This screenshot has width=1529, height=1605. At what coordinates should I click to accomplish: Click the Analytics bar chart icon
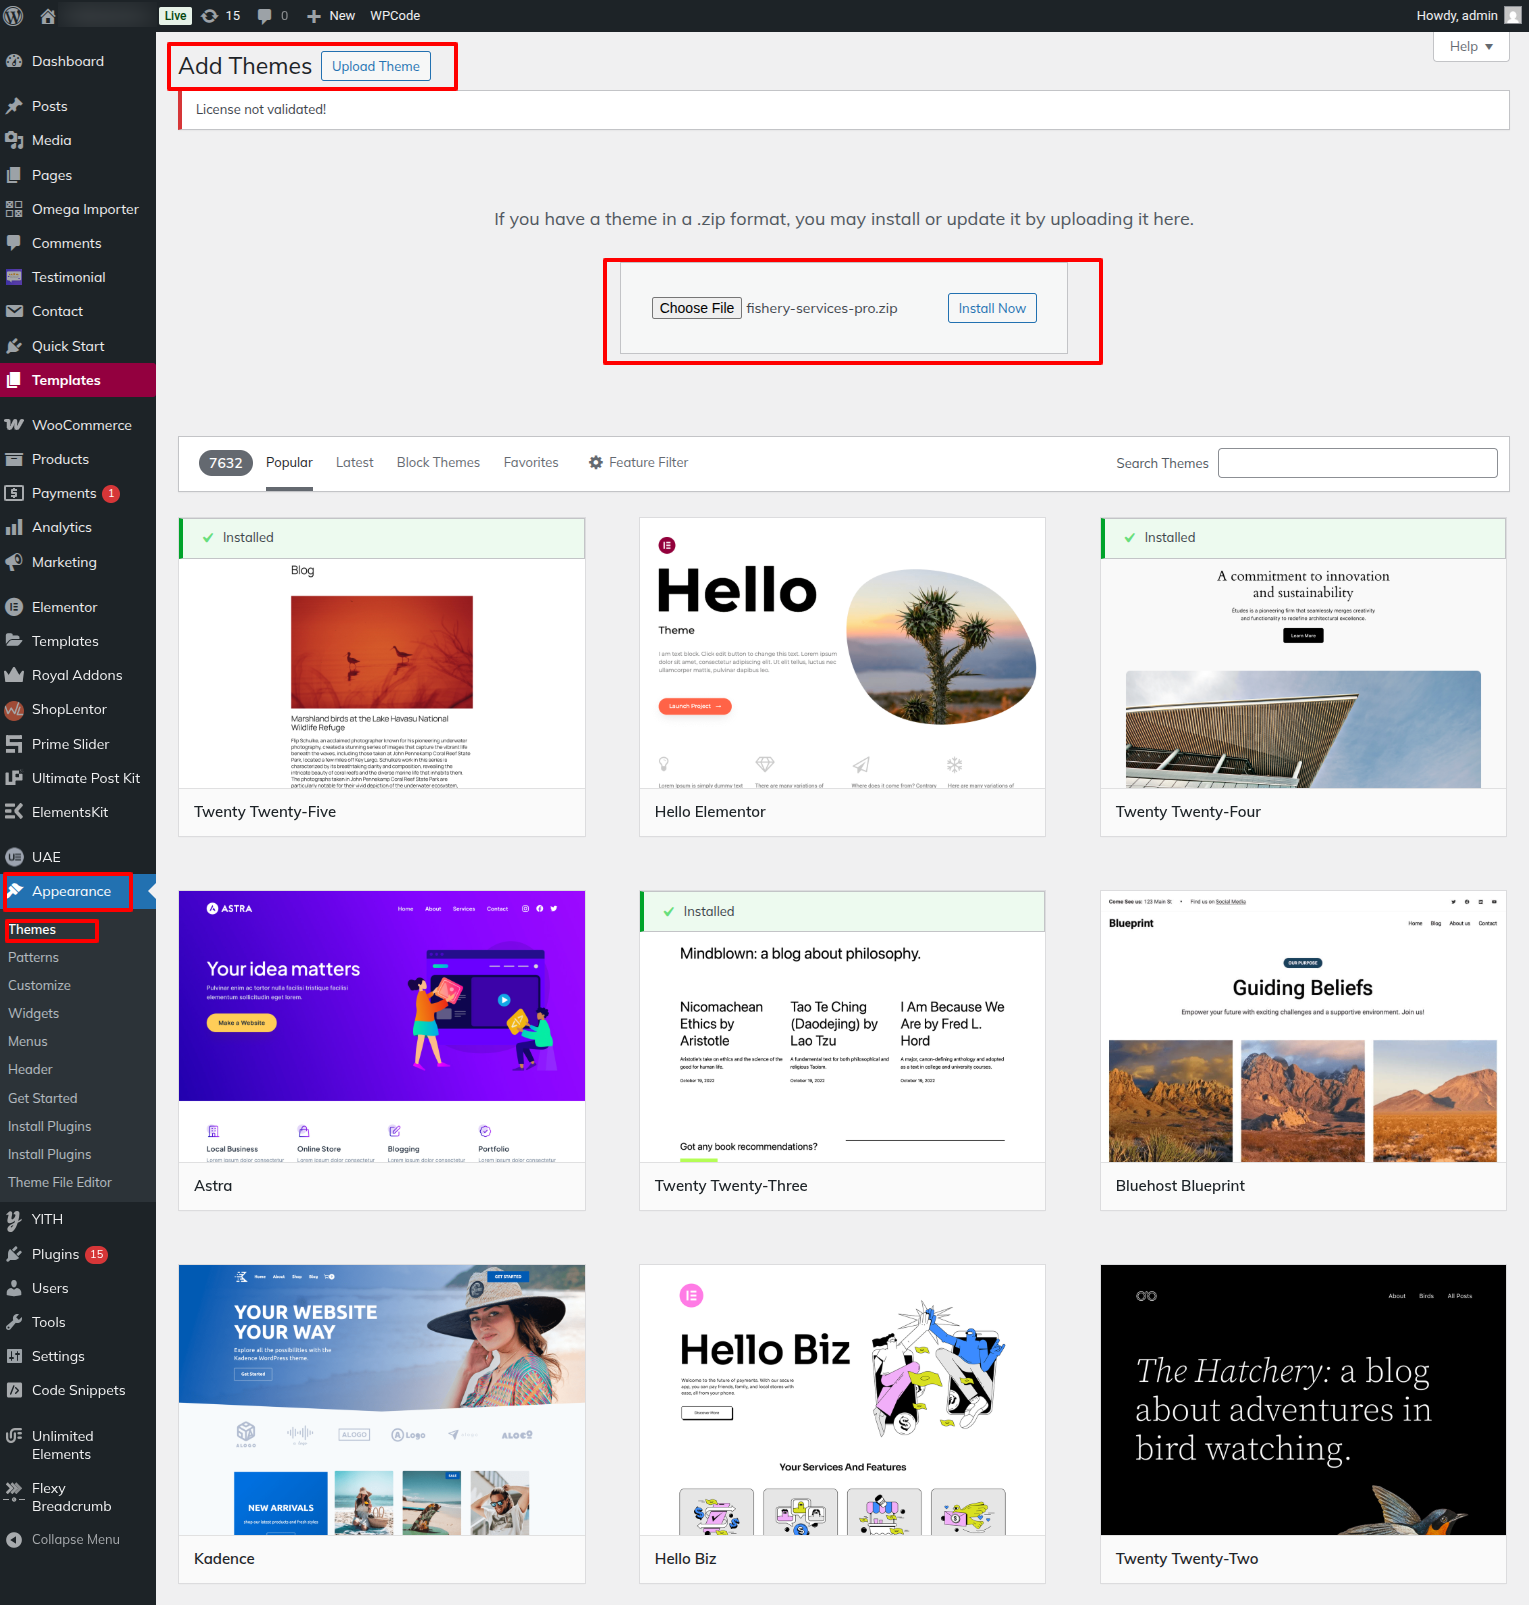[14, 527]
